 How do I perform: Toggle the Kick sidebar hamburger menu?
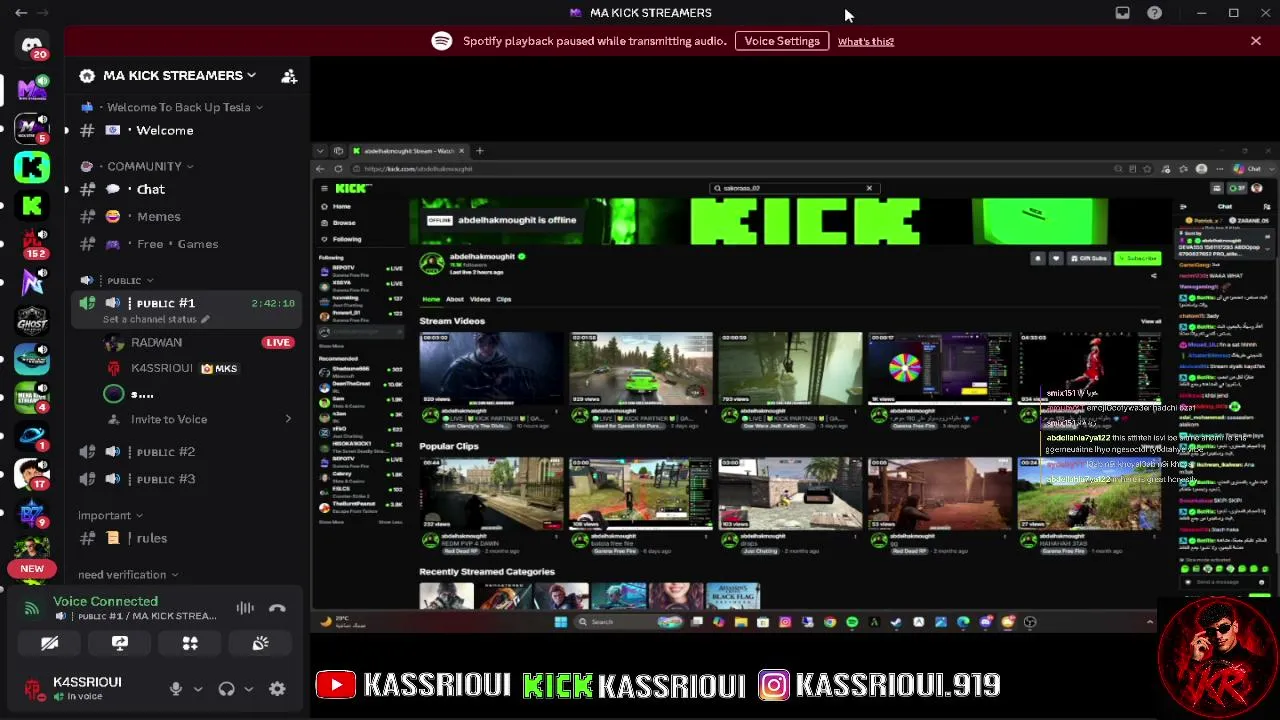tap(323, 188)
